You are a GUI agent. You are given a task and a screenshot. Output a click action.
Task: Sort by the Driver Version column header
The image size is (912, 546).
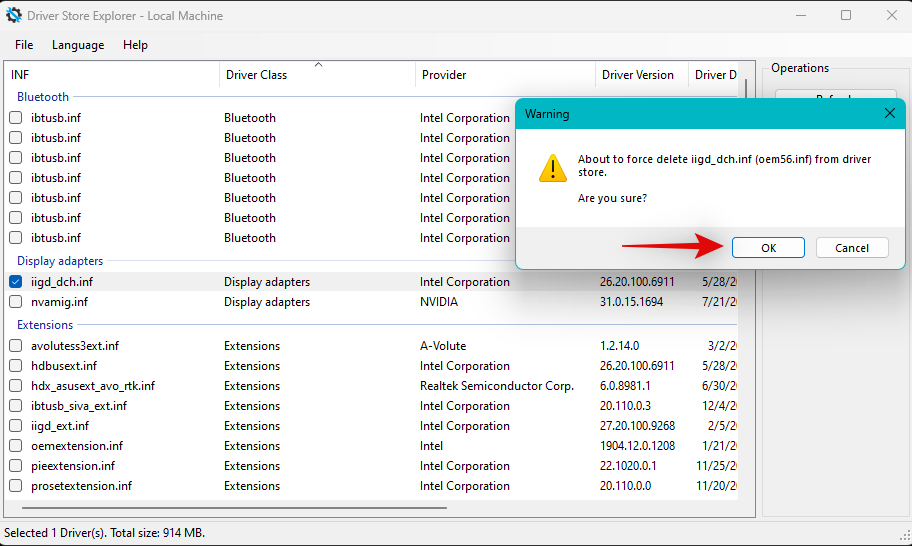click(x=642, y=74)
